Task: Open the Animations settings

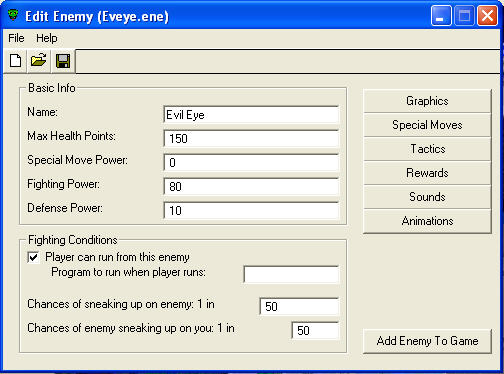Action: [427, 221]
